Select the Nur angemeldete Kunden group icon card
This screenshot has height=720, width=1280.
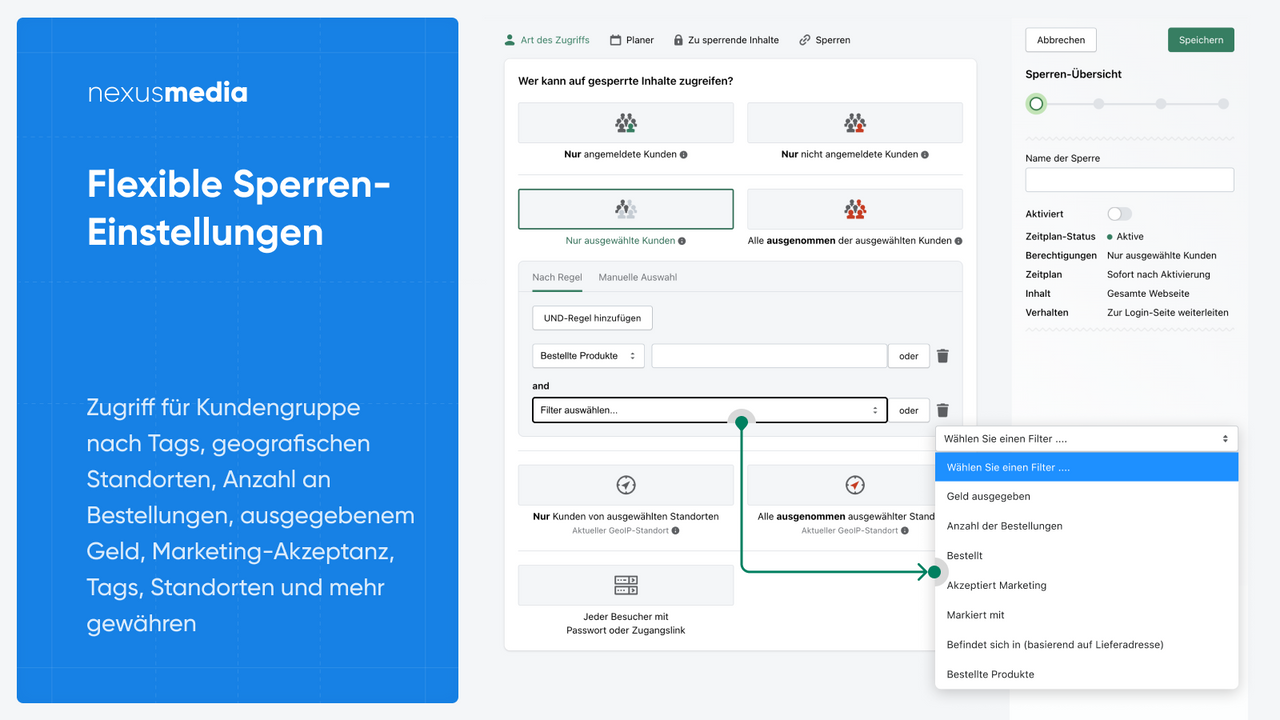[x=626, y=123]
